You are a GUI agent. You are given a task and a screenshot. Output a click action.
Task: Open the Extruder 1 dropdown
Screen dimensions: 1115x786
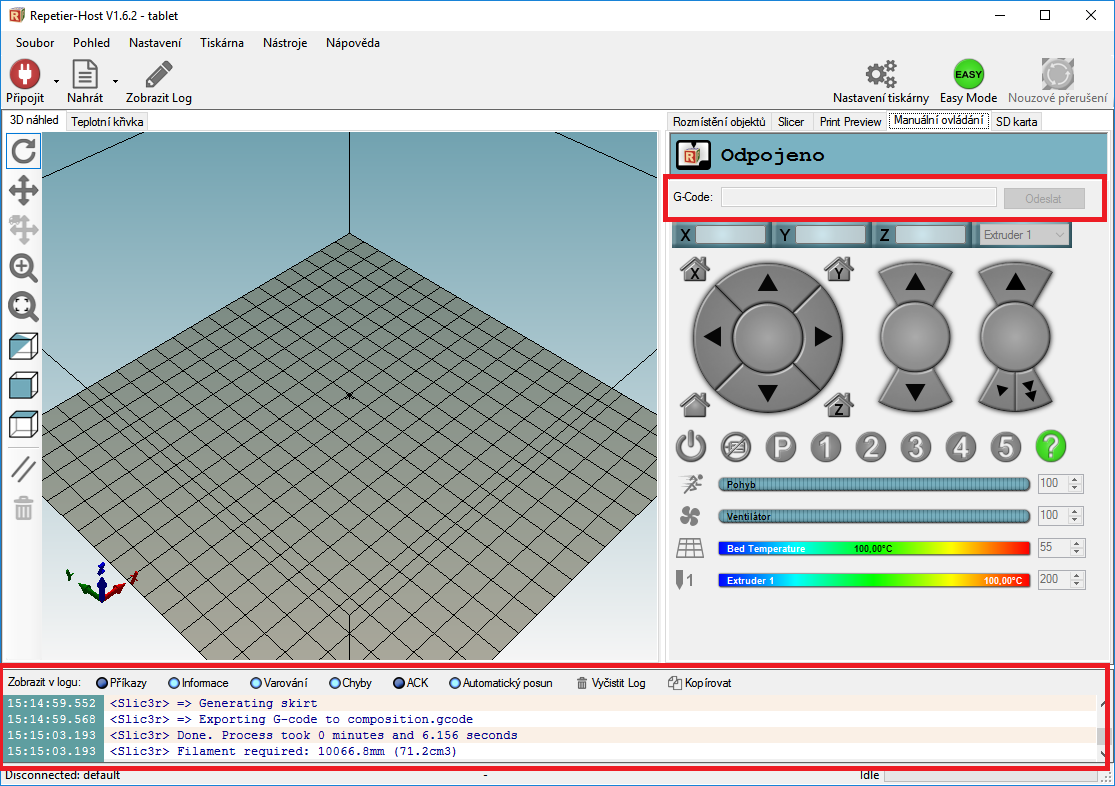click(x=1022, y=235)
